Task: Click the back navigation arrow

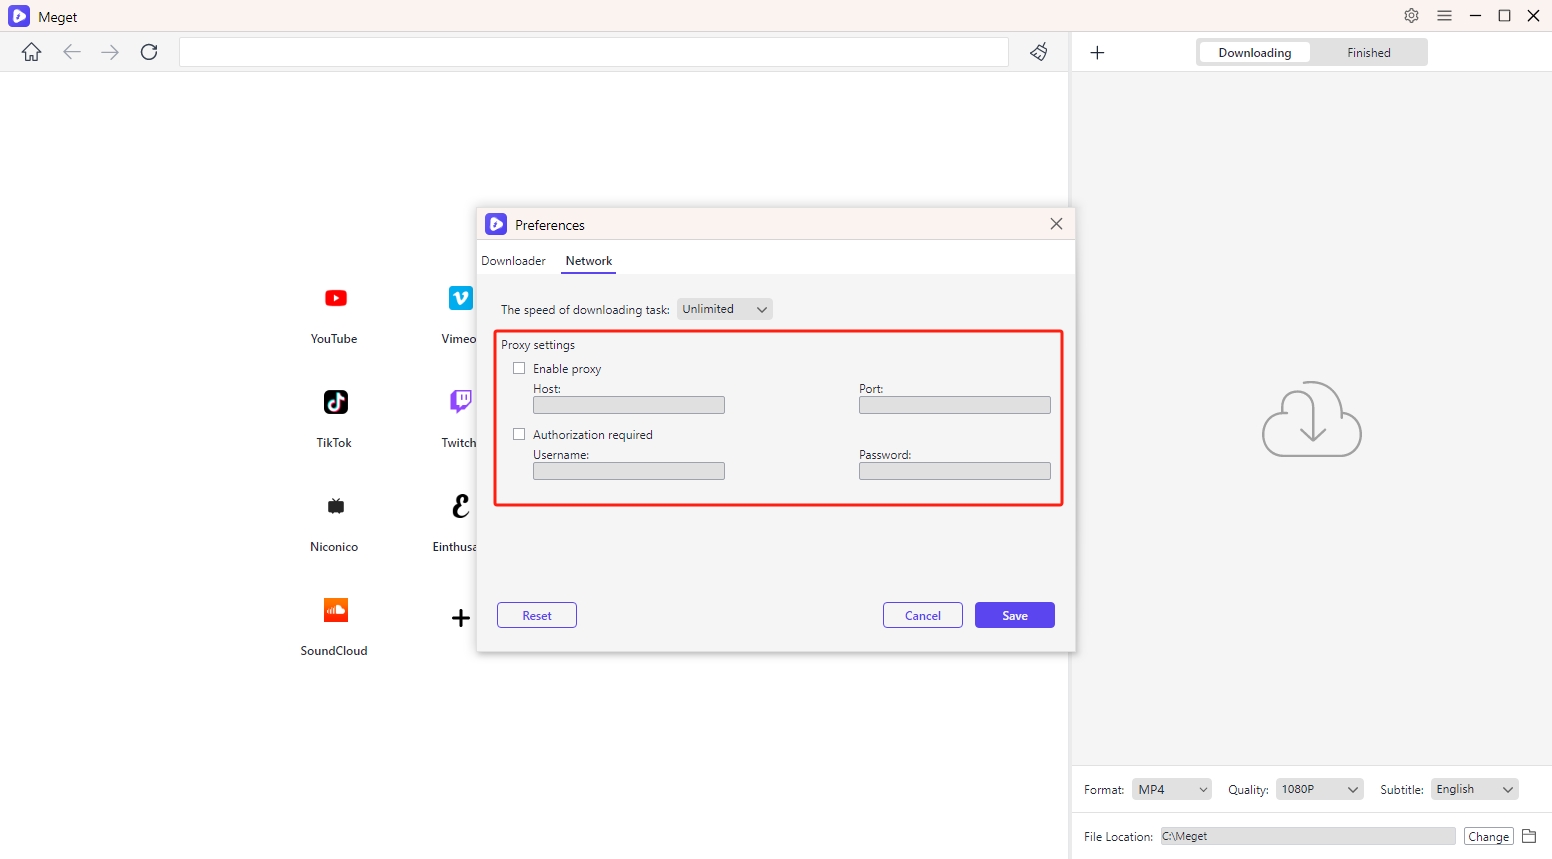Action: pyautogui.click(x=71, y=52)
